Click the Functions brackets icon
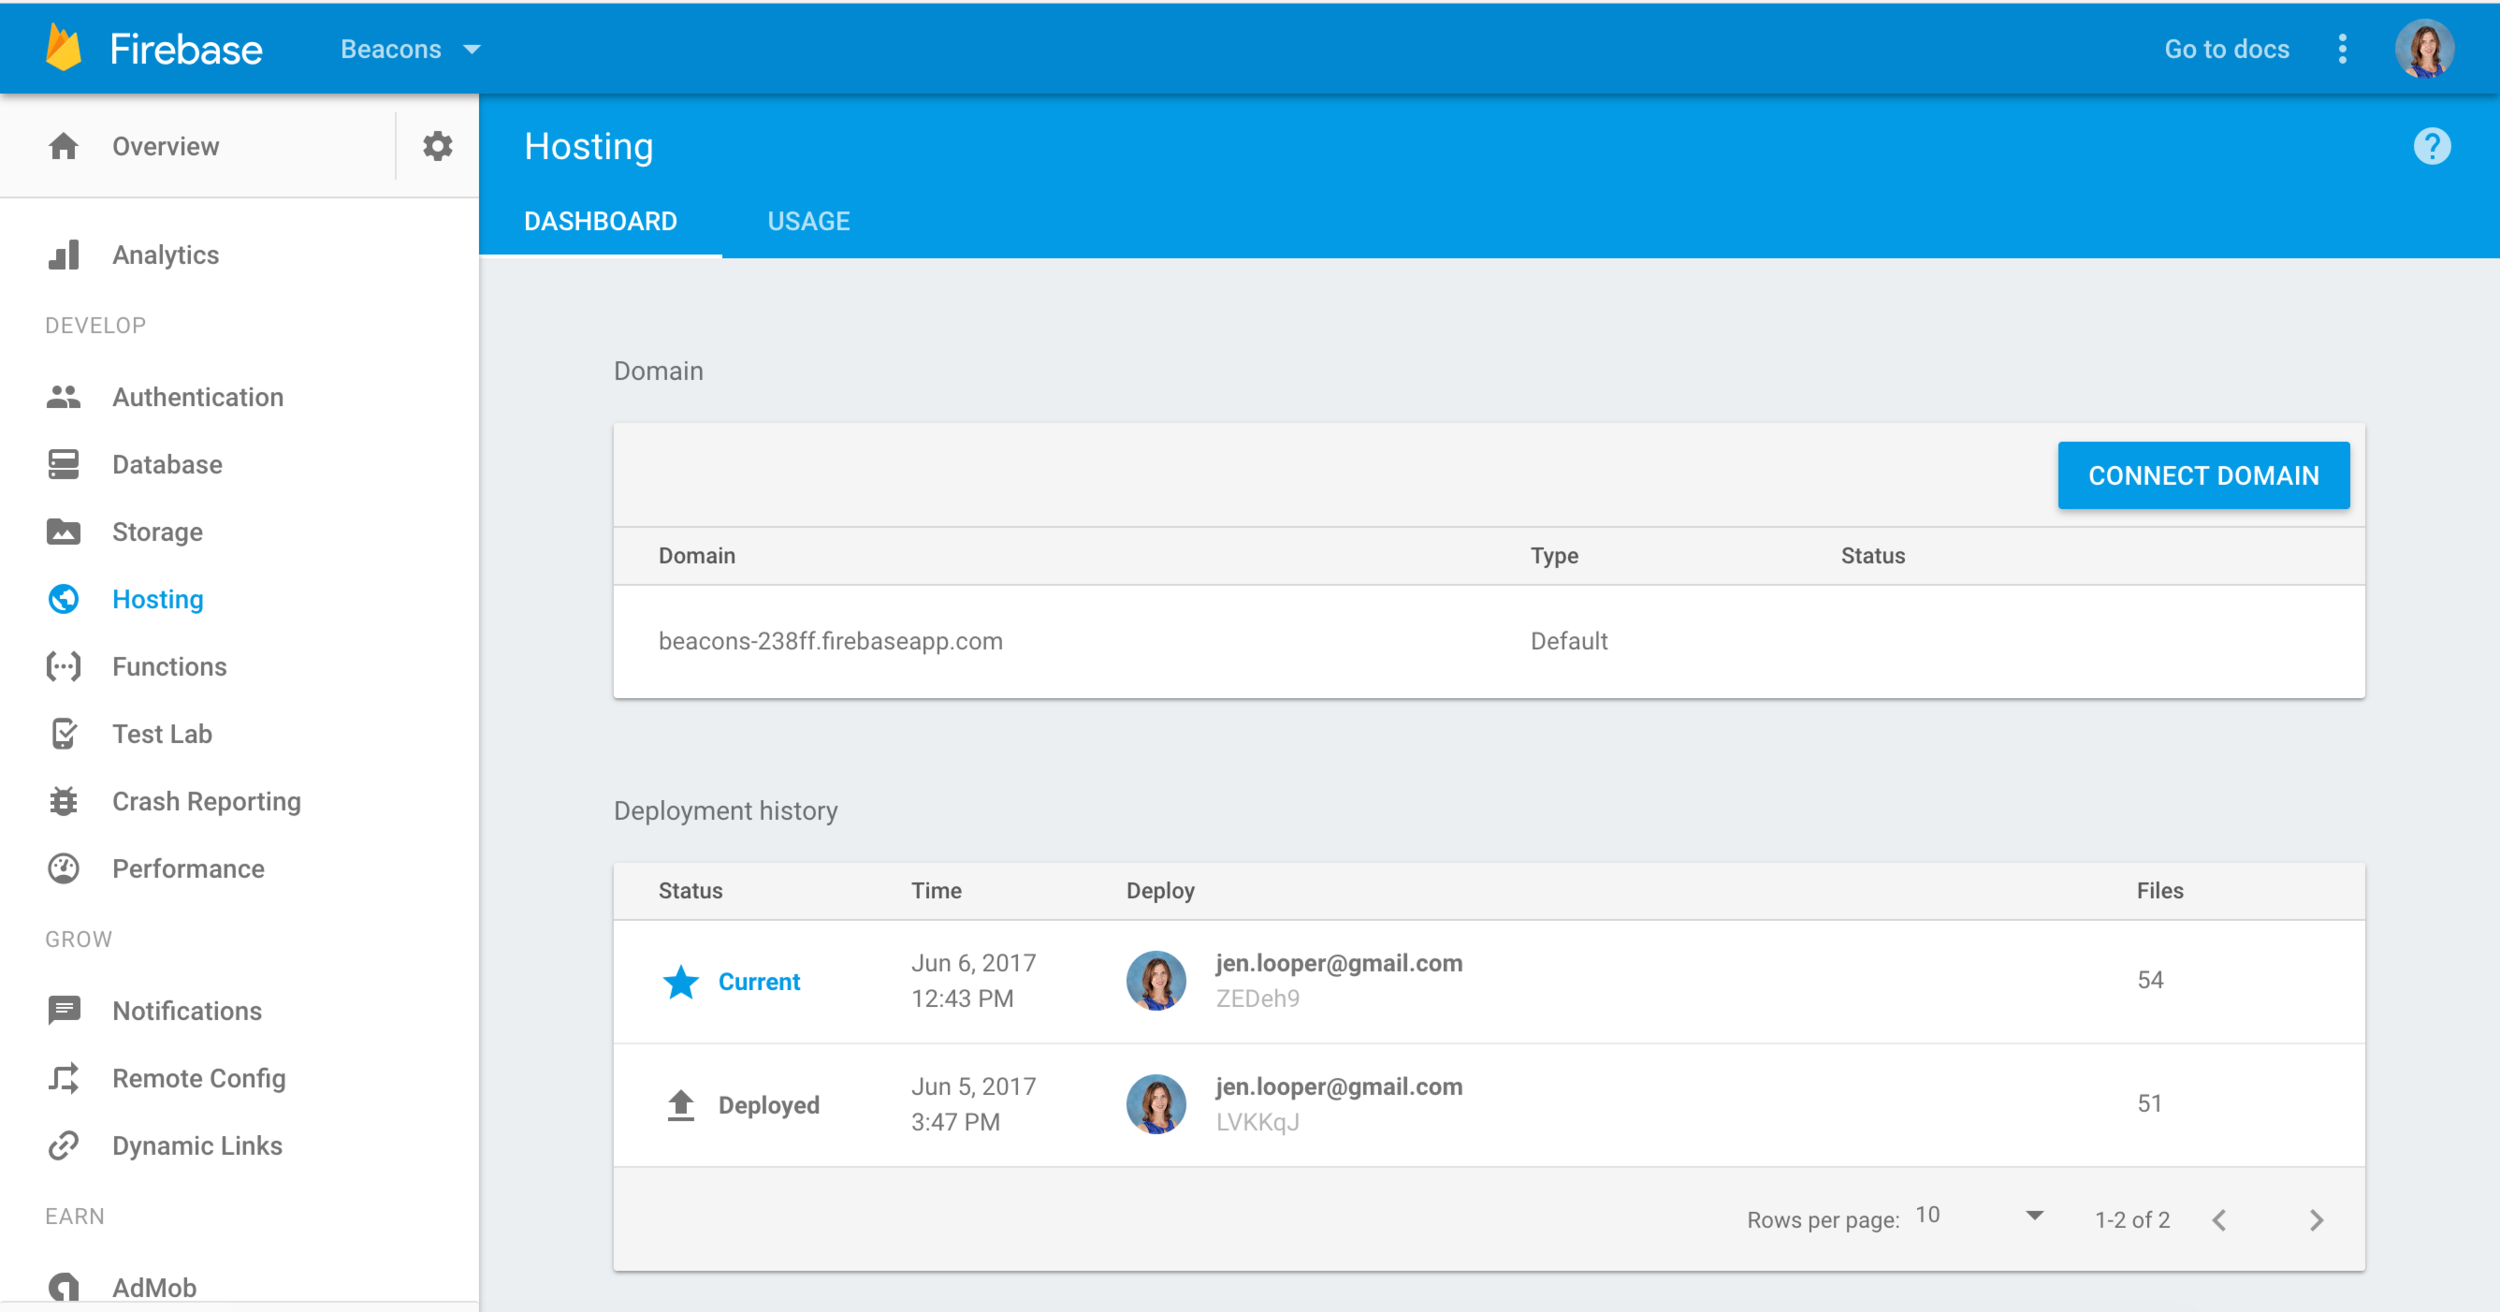The height and width of the screenshot is (1312, 2500). pos(64,666)
